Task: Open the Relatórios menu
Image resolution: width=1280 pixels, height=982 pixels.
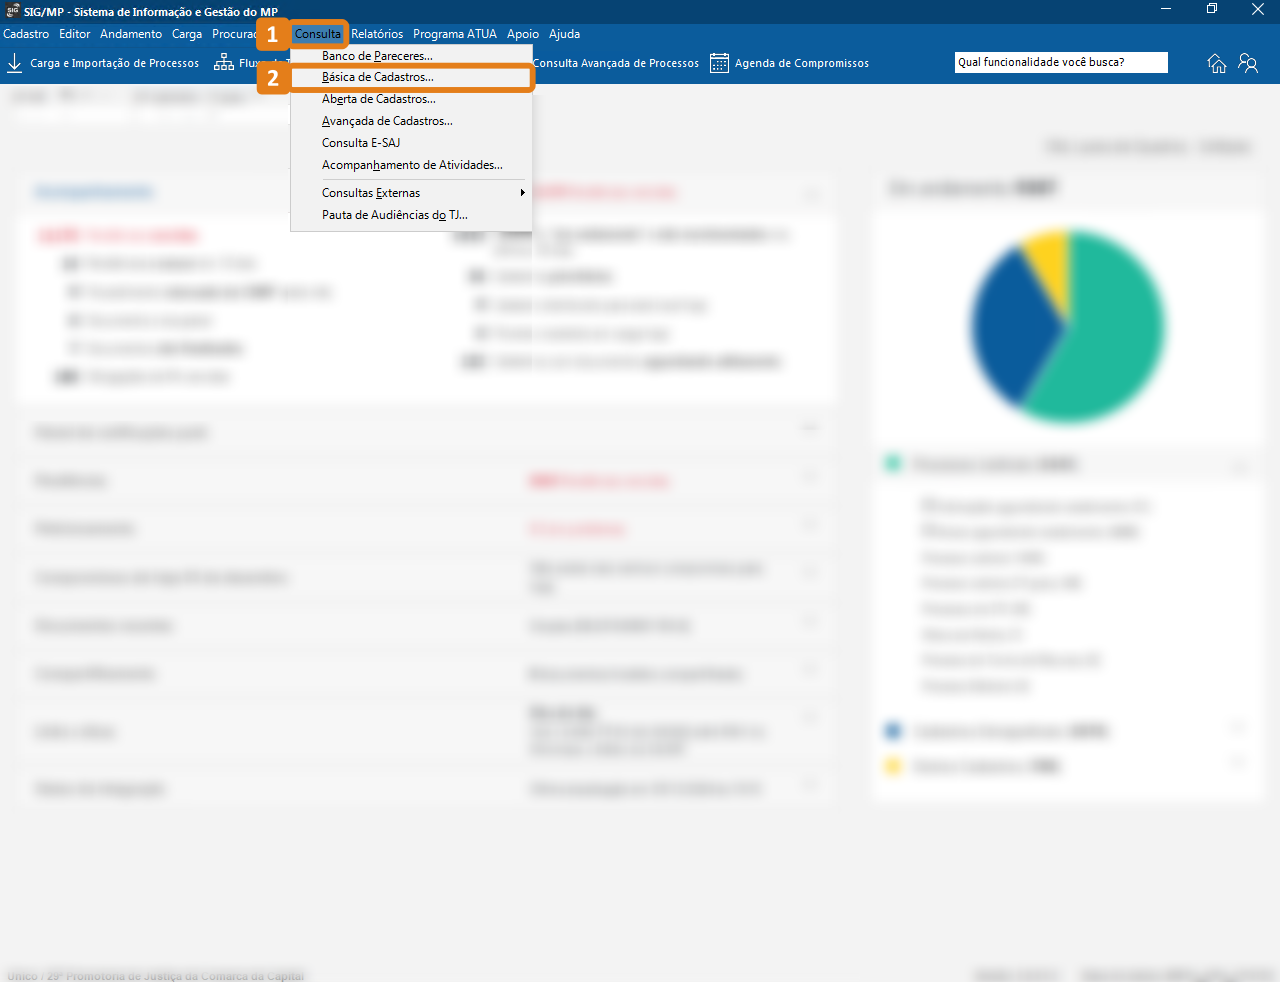Action: click(377, 34)
